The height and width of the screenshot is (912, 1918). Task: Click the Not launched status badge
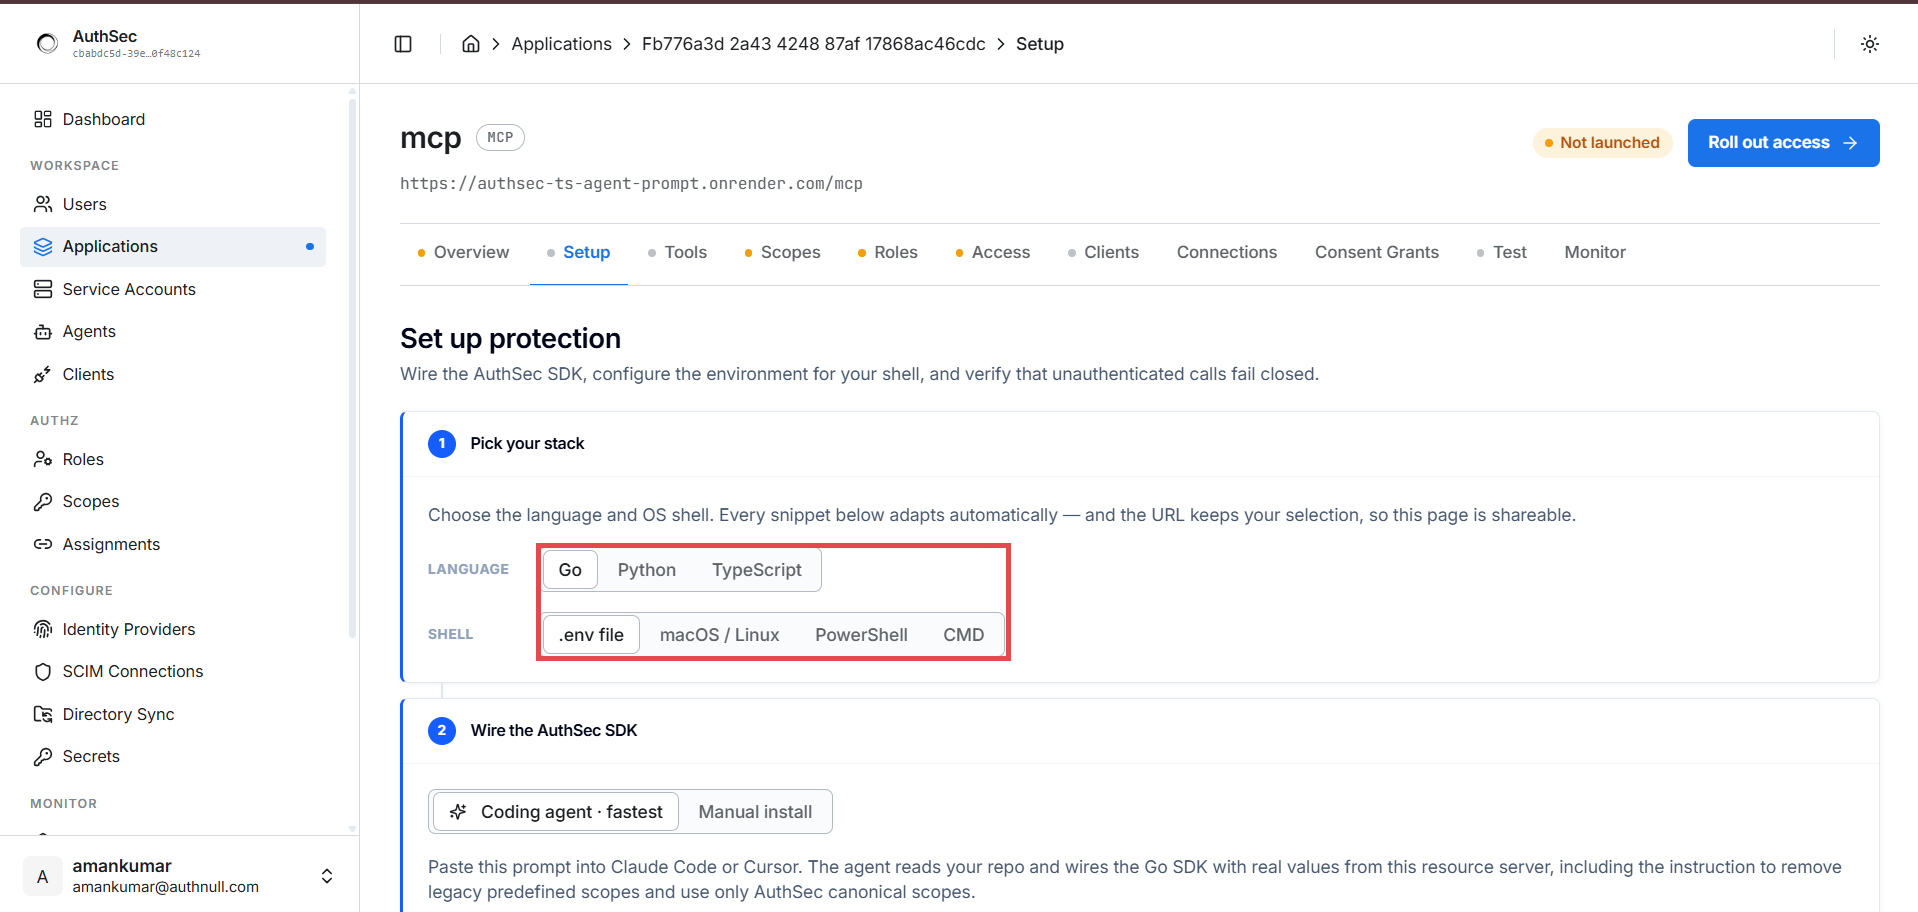pyautogui.click(x=1602, y=143)
